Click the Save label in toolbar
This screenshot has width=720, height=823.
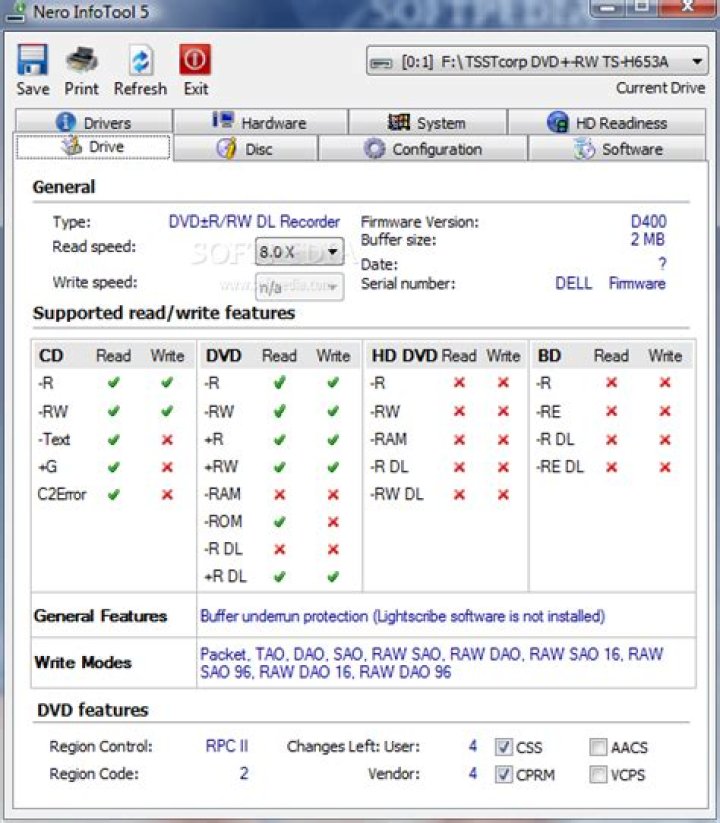33,88
